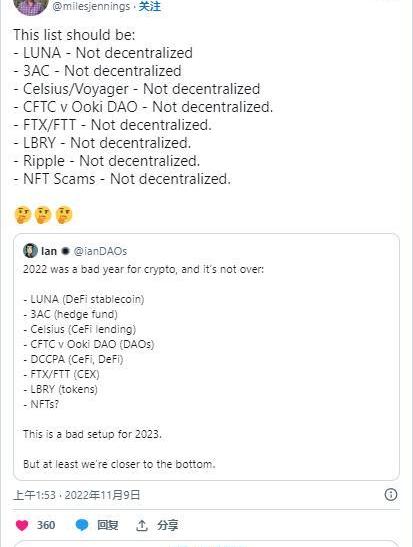This screenshot has width=413, height=547.
Task: Click the share upload arrow icon
Action: [142, 525]
